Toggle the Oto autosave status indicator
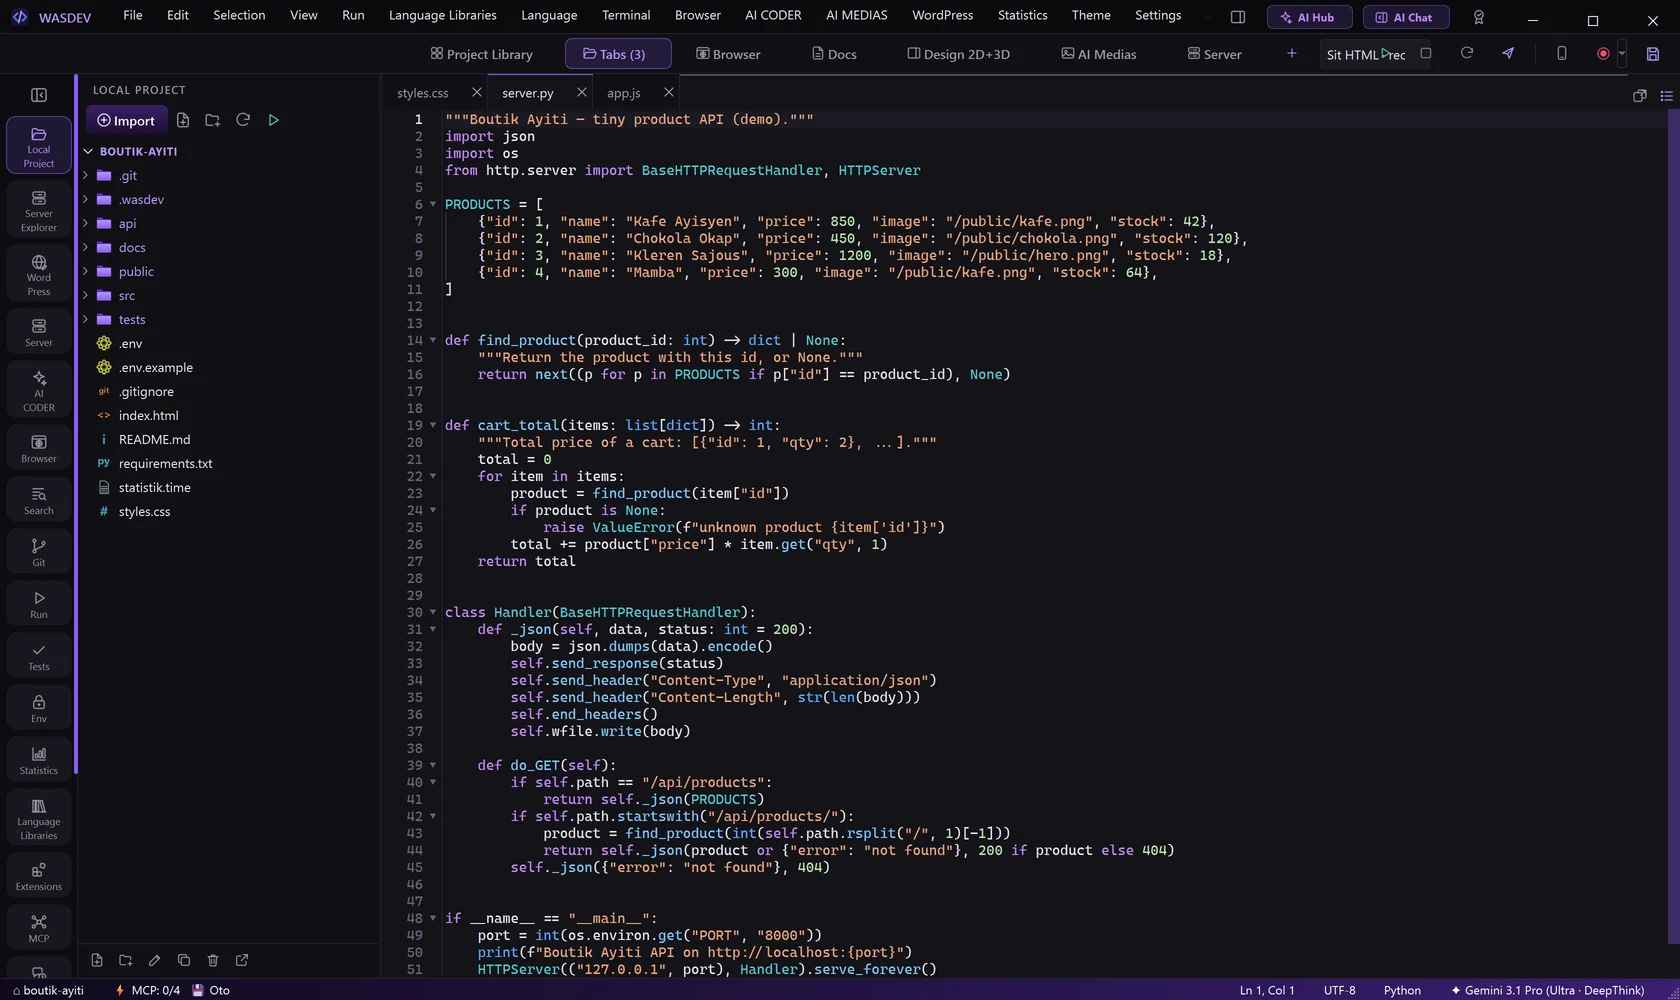Image resolution: width=1680 pixels, height=1000 pixels. tap(211, 990)
